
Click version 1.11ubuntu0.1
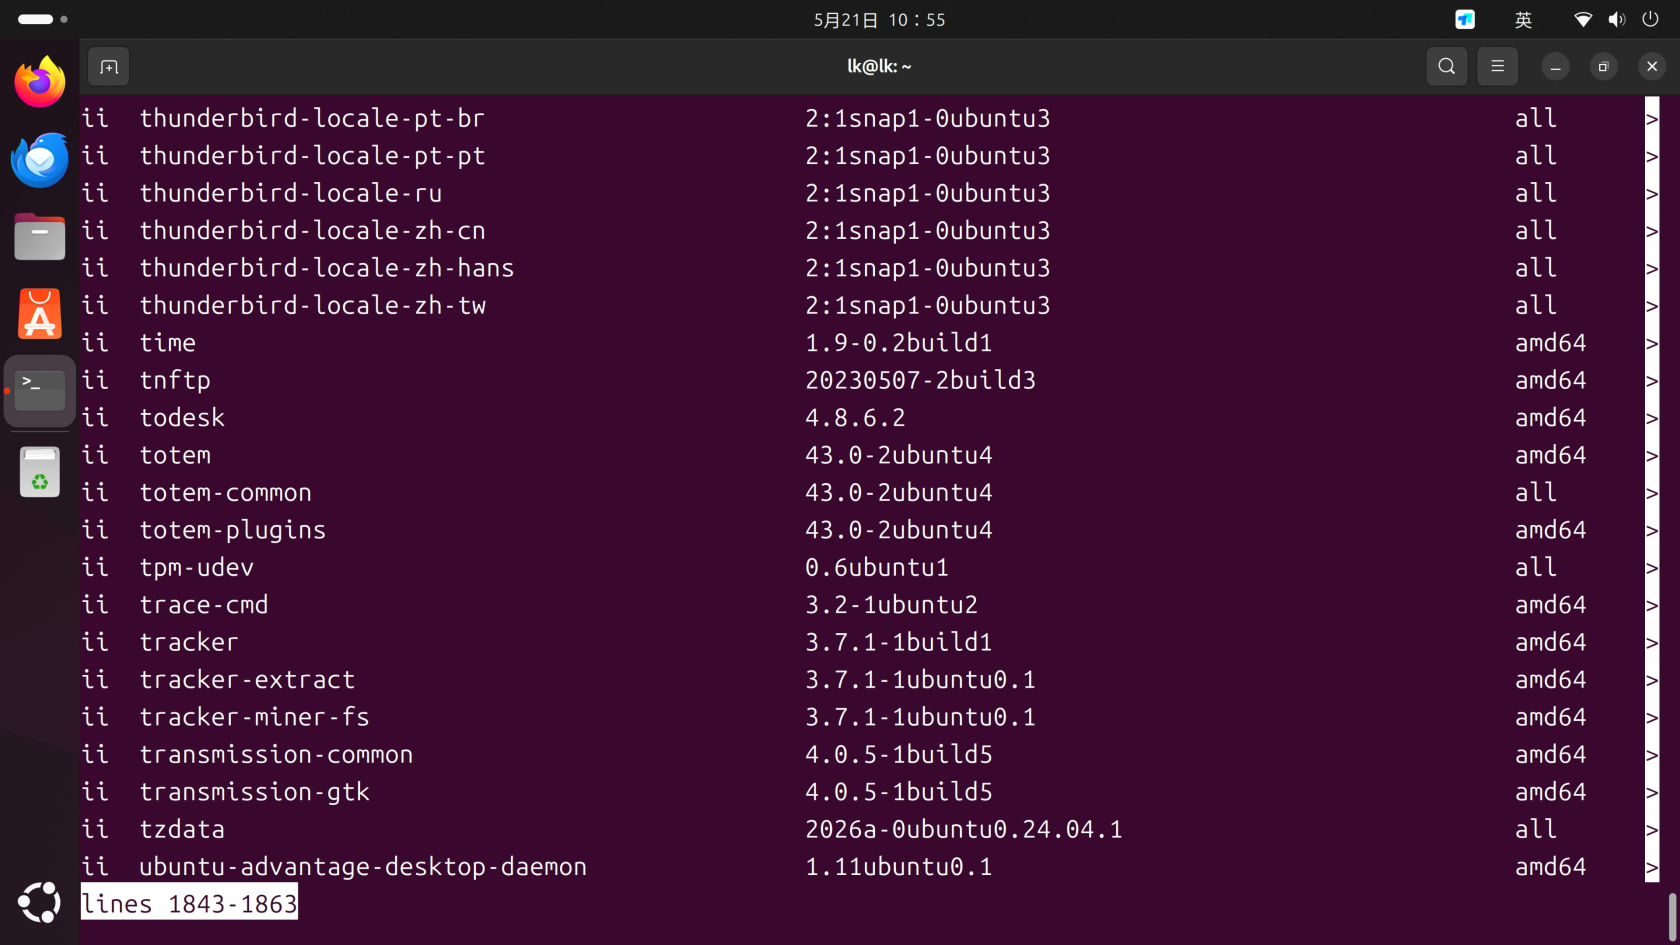pyautogui.click(x=899, y=867)
